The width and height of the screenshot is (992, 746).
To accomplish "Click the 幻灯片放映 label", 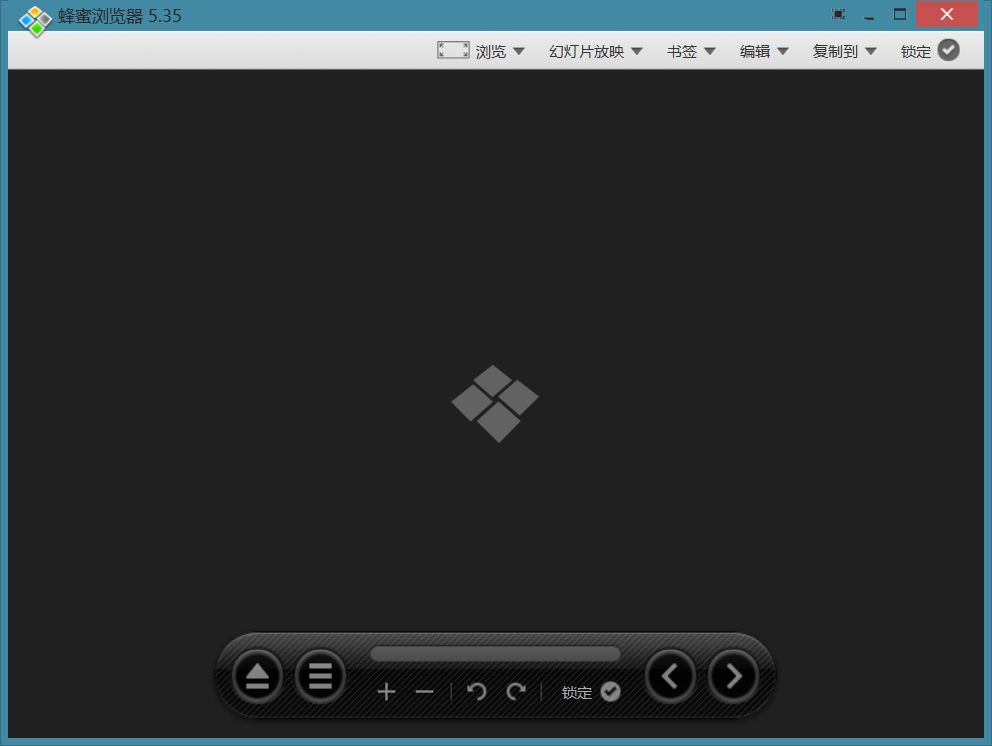I will [586, 51].
